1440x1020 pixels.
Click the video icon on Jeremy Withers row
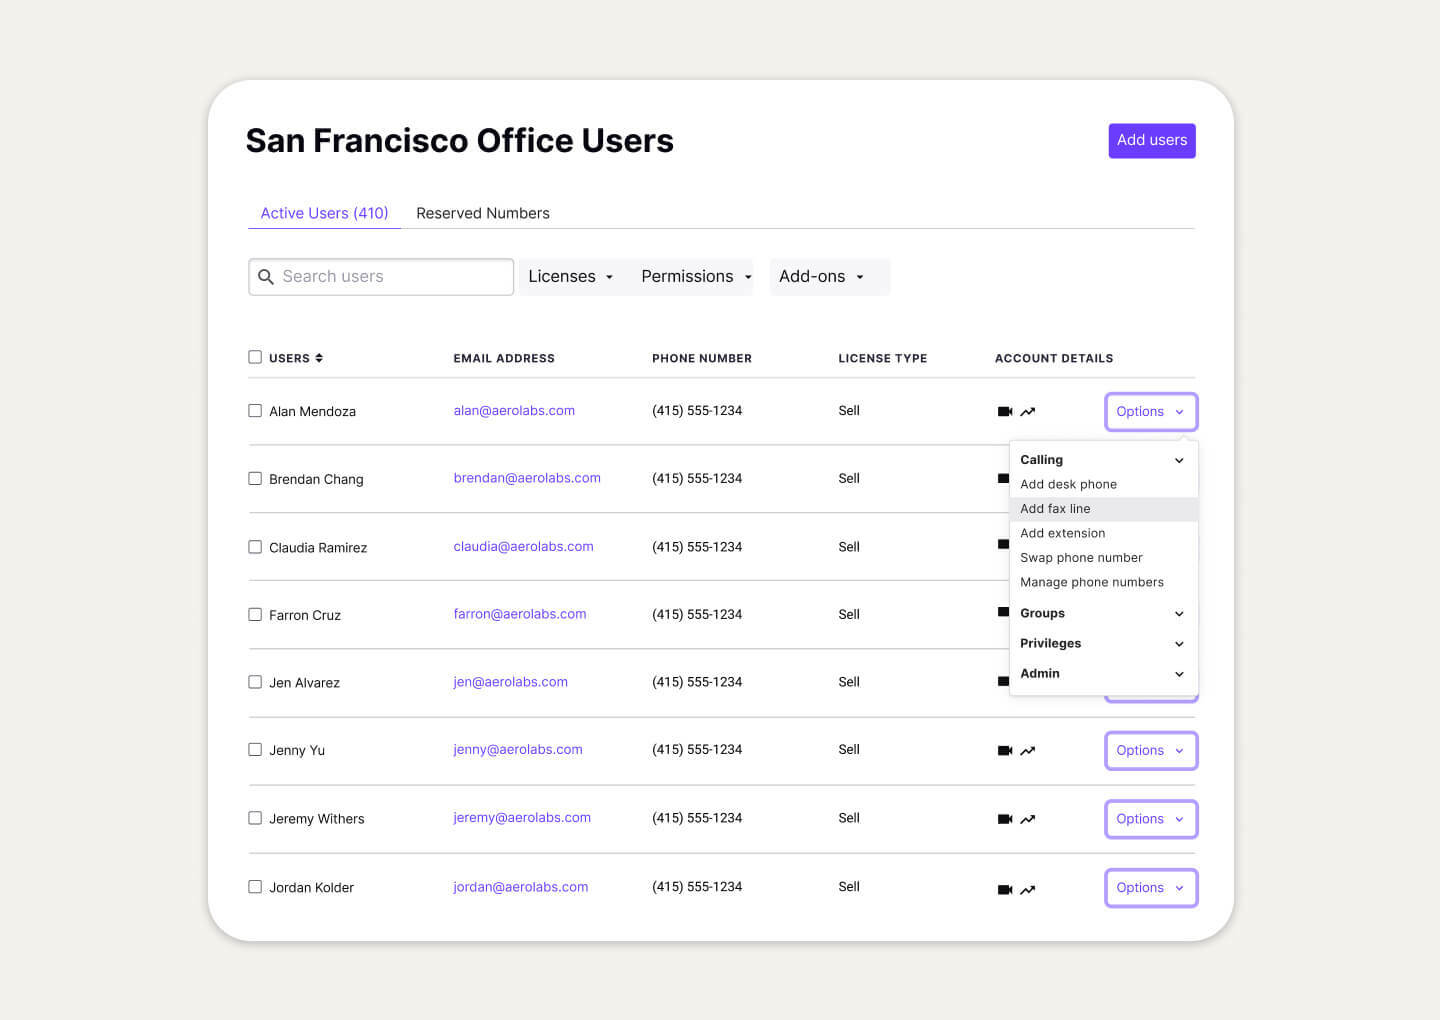[1005, 818]
